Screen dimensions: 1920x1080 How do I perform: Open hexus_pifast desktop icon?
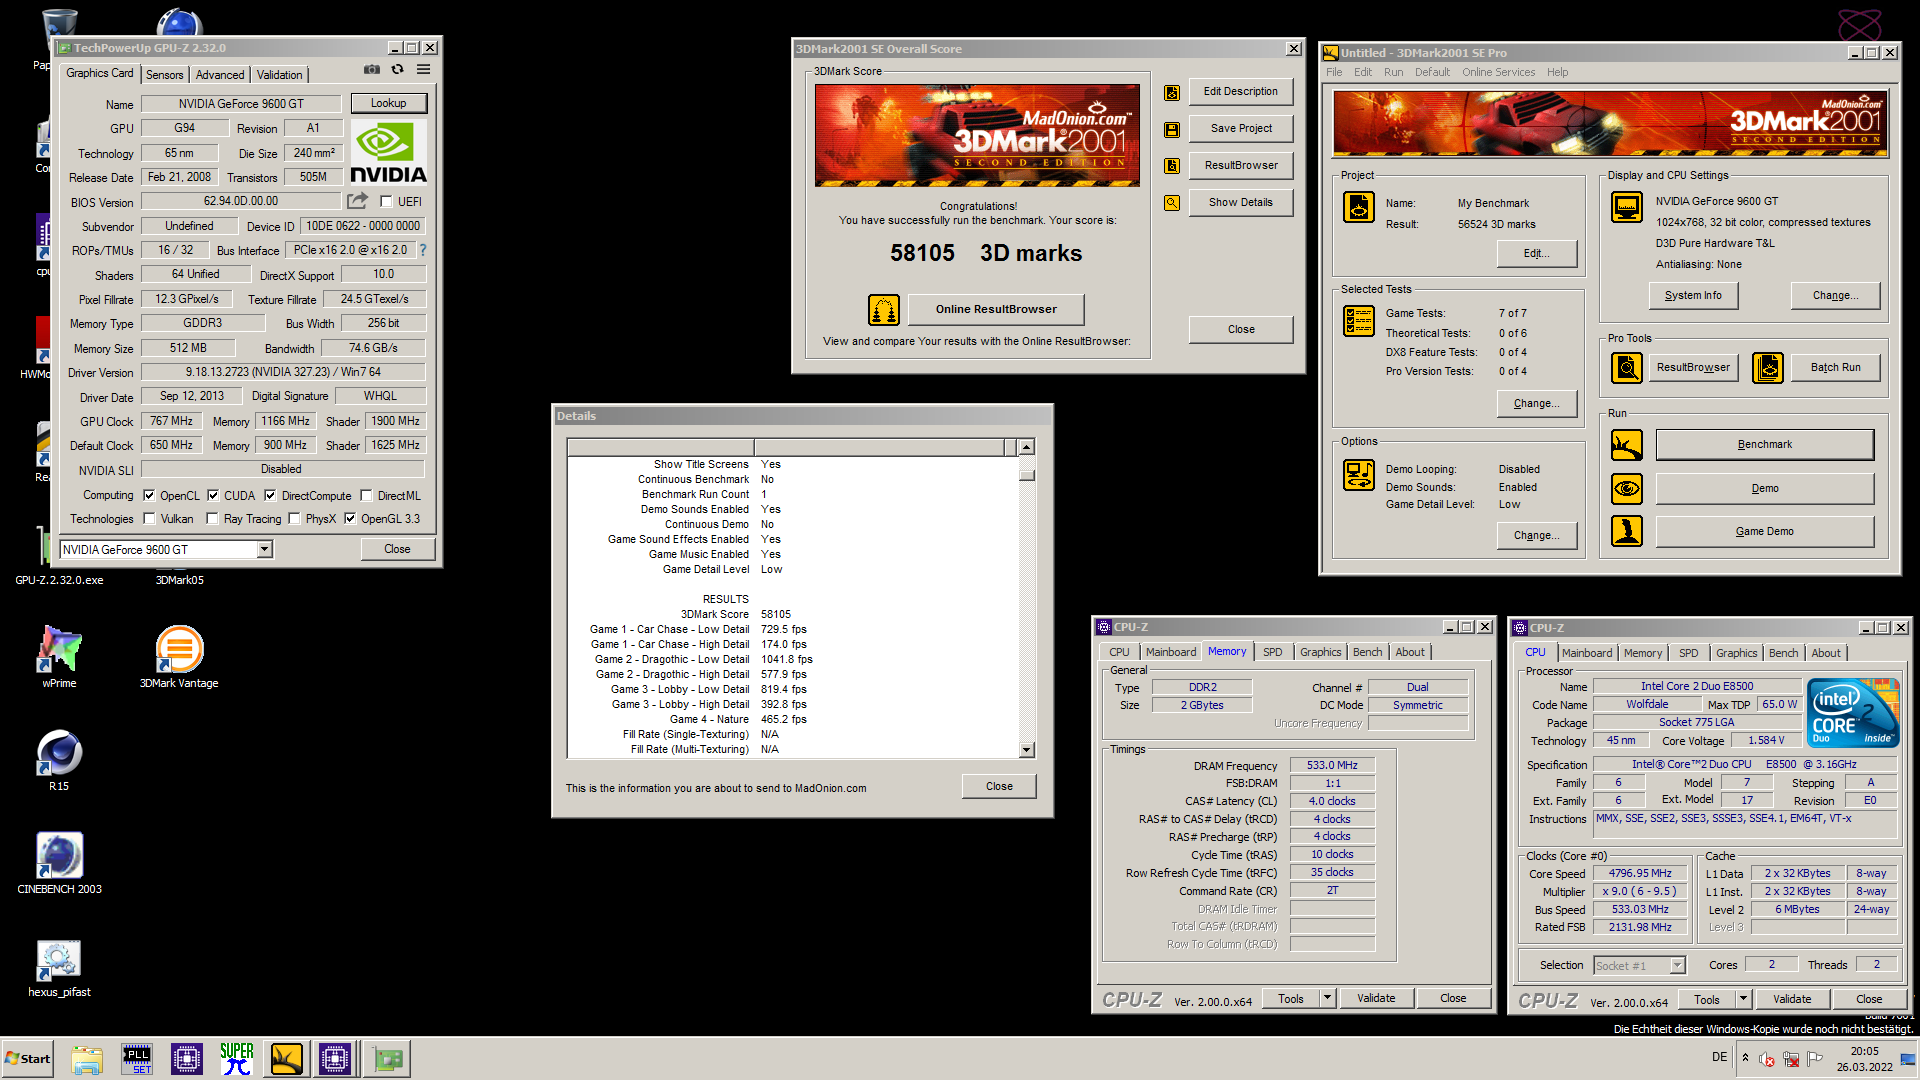pyautogui.click(x=59, y=966)
